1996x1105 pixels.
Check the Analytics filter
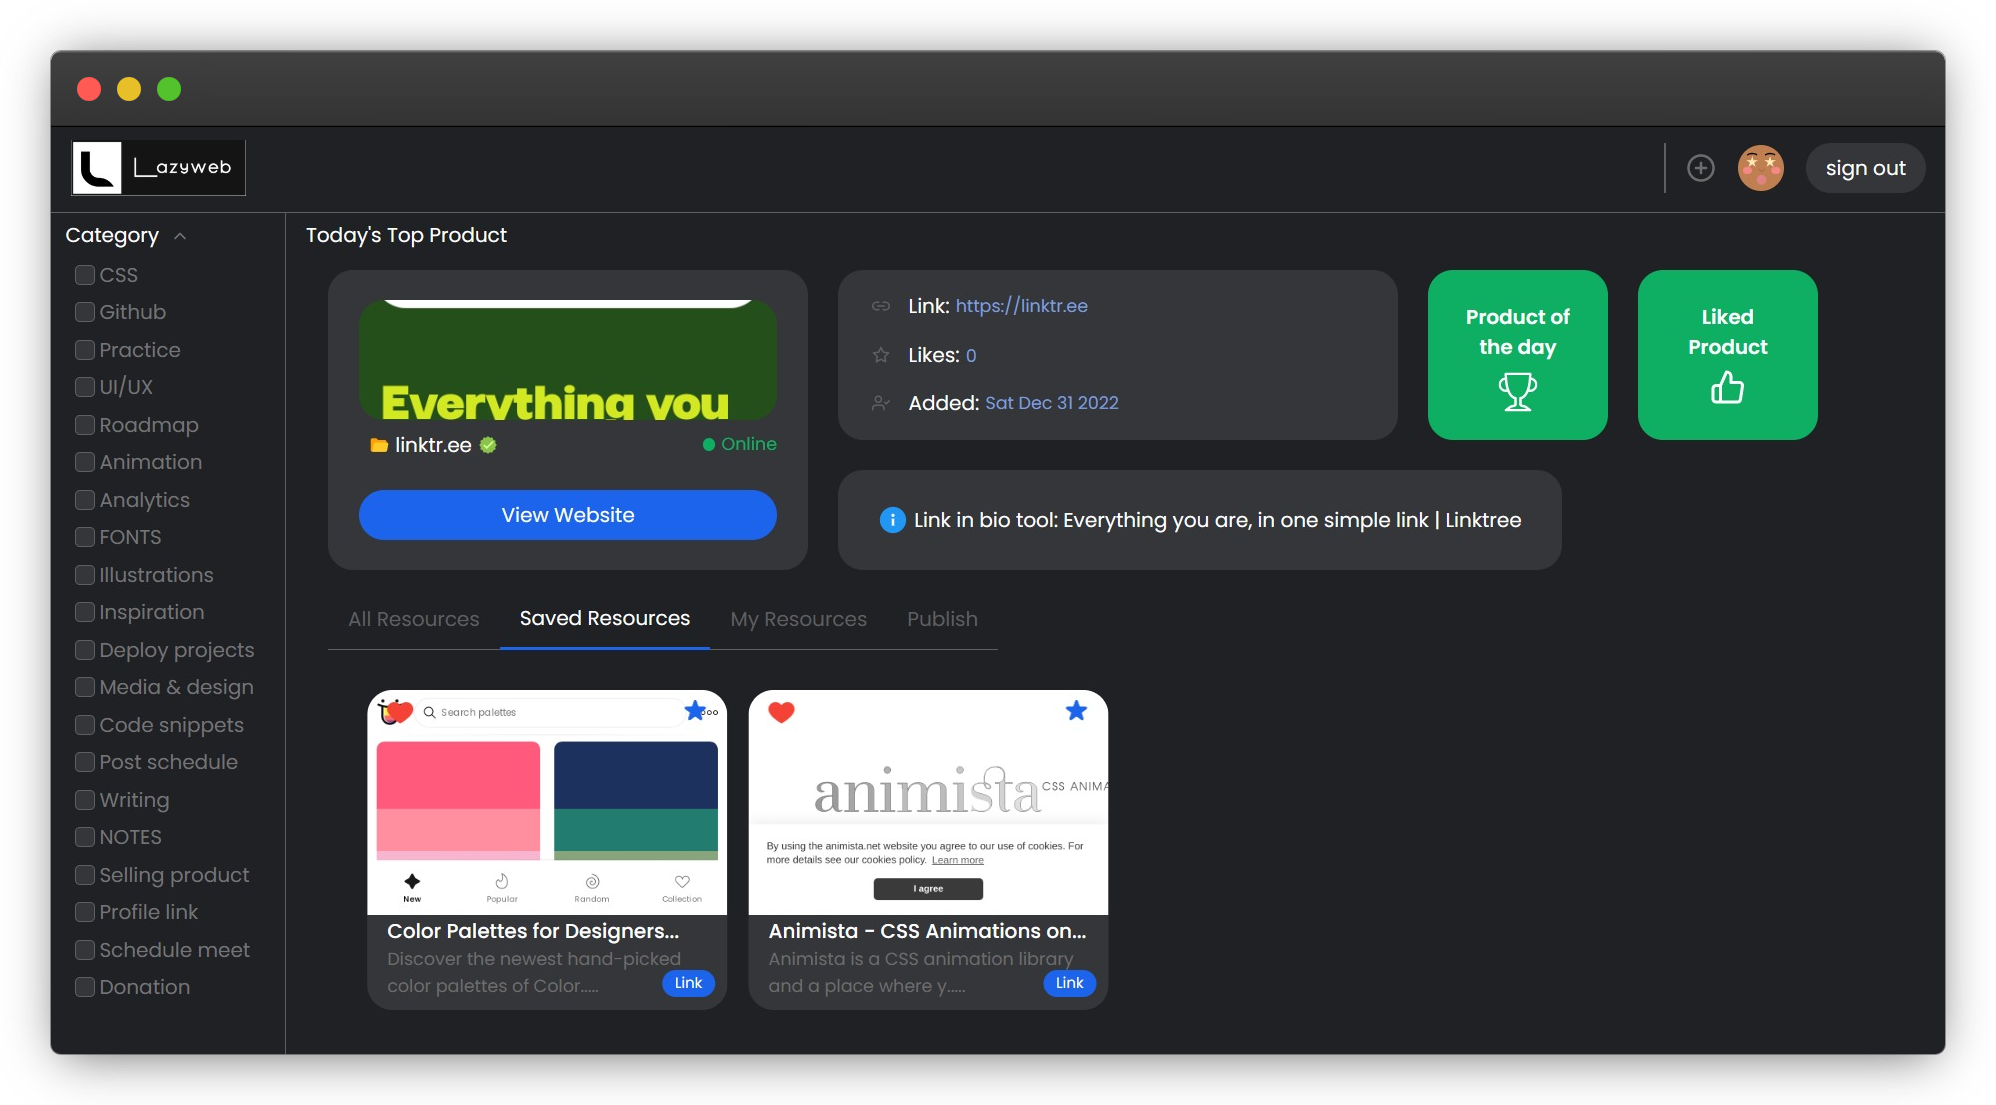pos(85,500)
